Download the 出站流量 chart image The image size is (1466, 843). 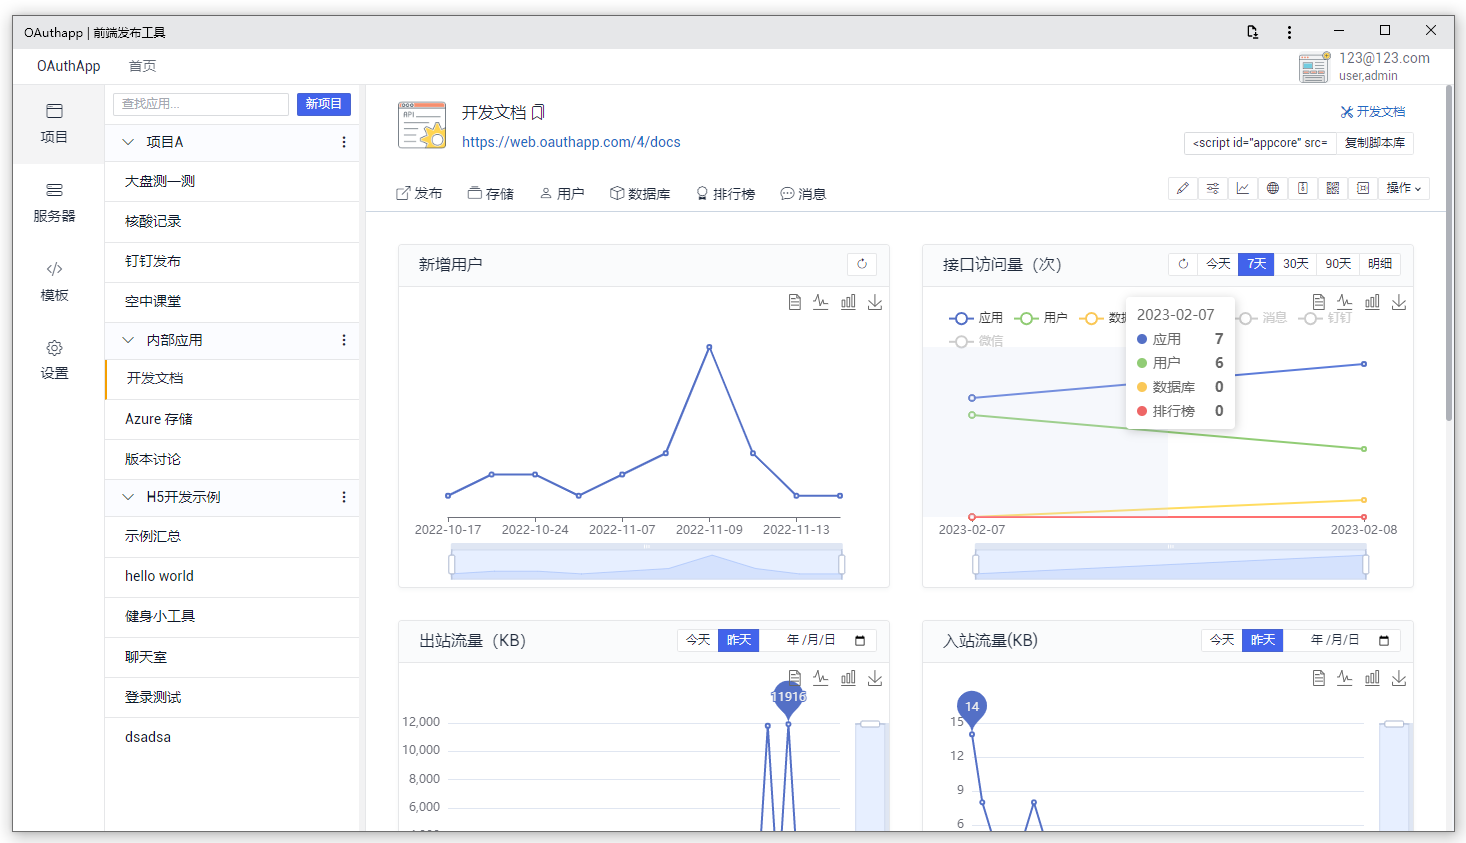click(875, 678)
